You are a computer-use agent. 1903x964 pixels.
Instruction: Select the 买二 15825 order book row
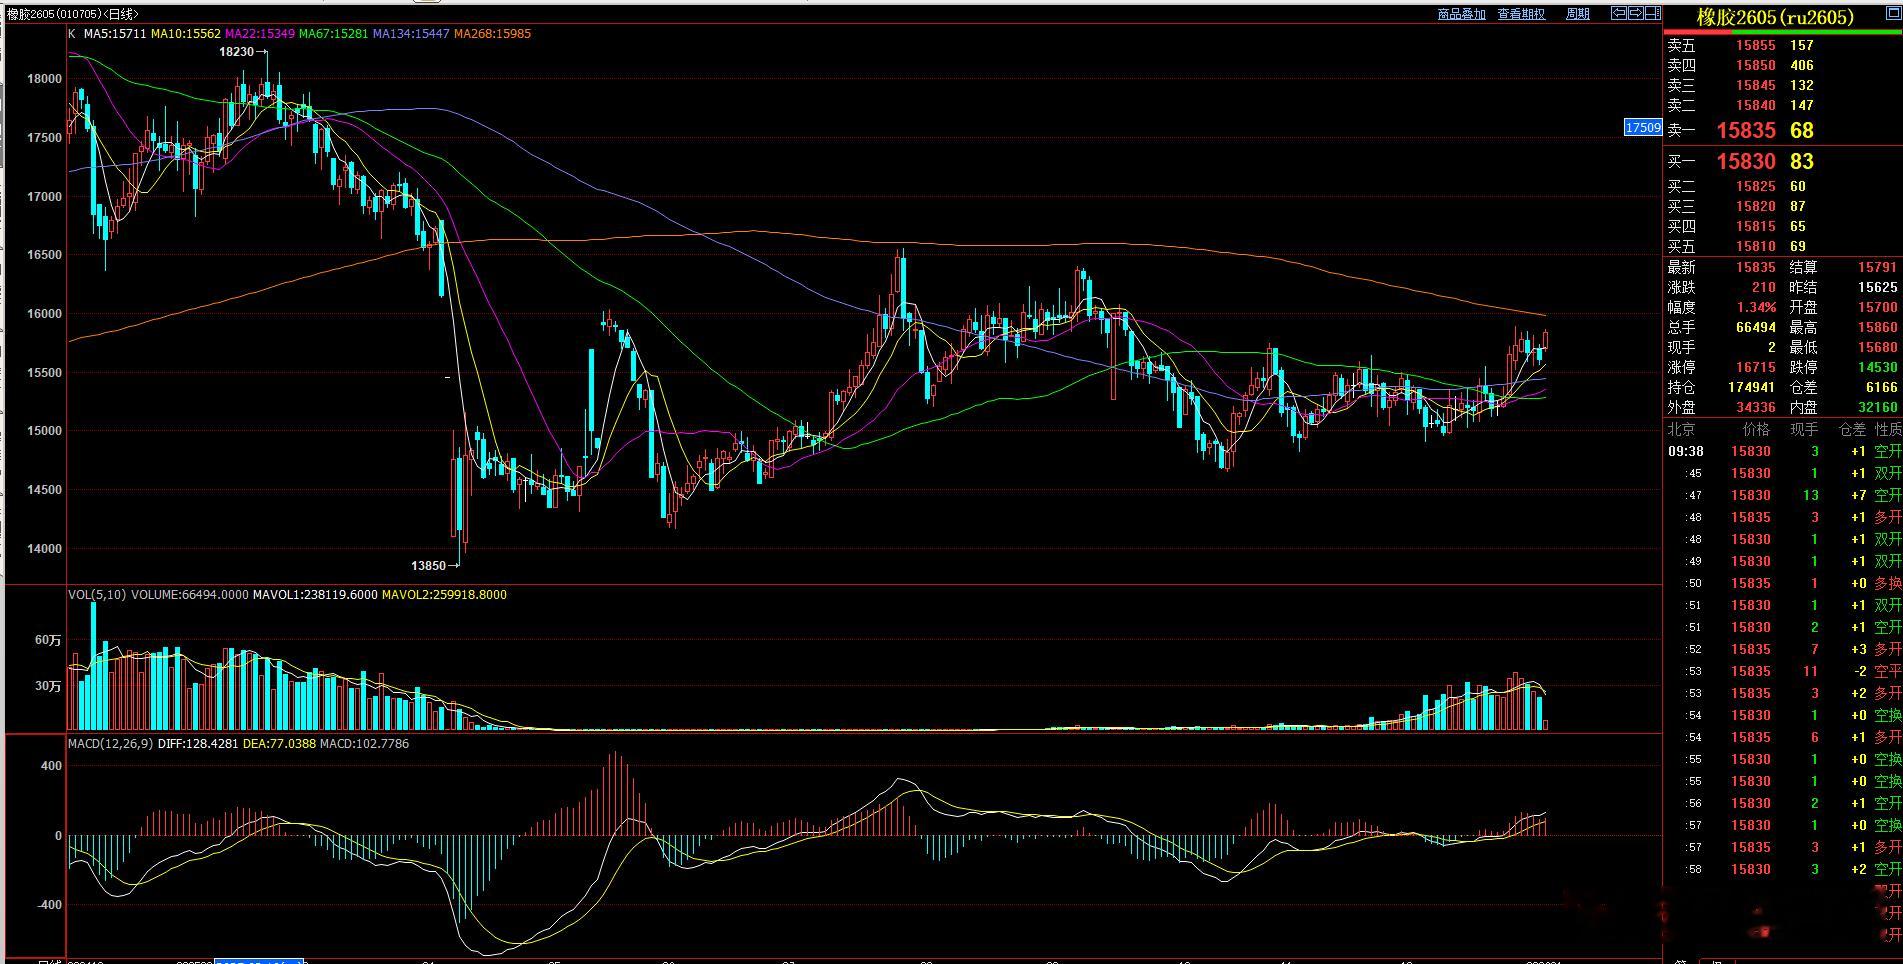point(1783,186)
